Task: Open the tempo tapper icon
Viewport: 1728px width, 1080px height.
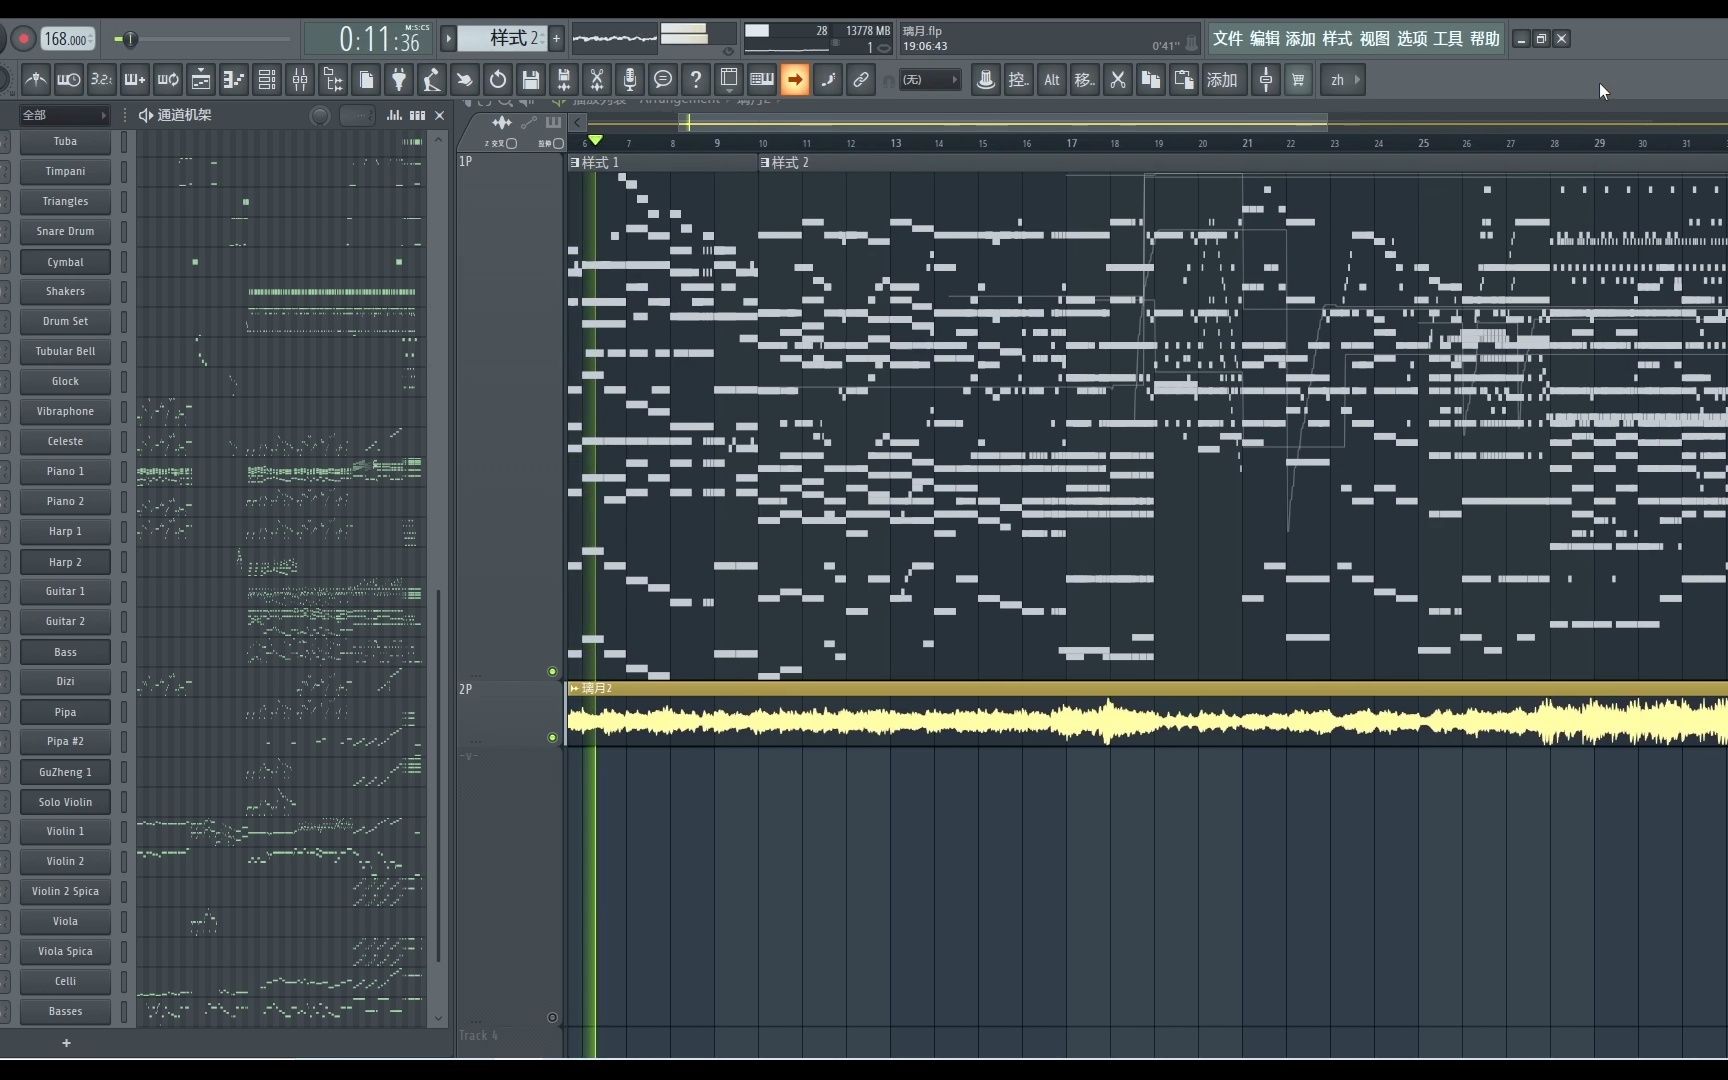Action: (x=432, y=80)
